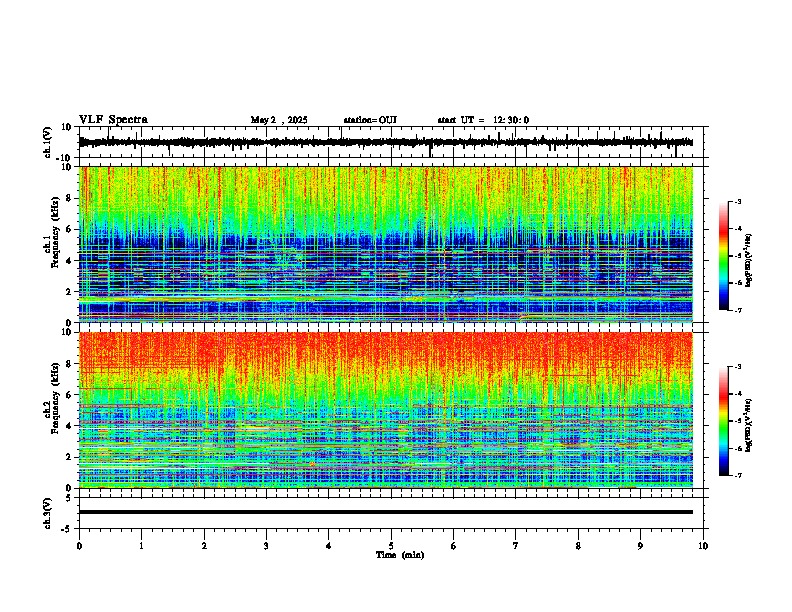The image size is (792, 612).
Task: Click time axis tick label "8"
Action: 578,546
